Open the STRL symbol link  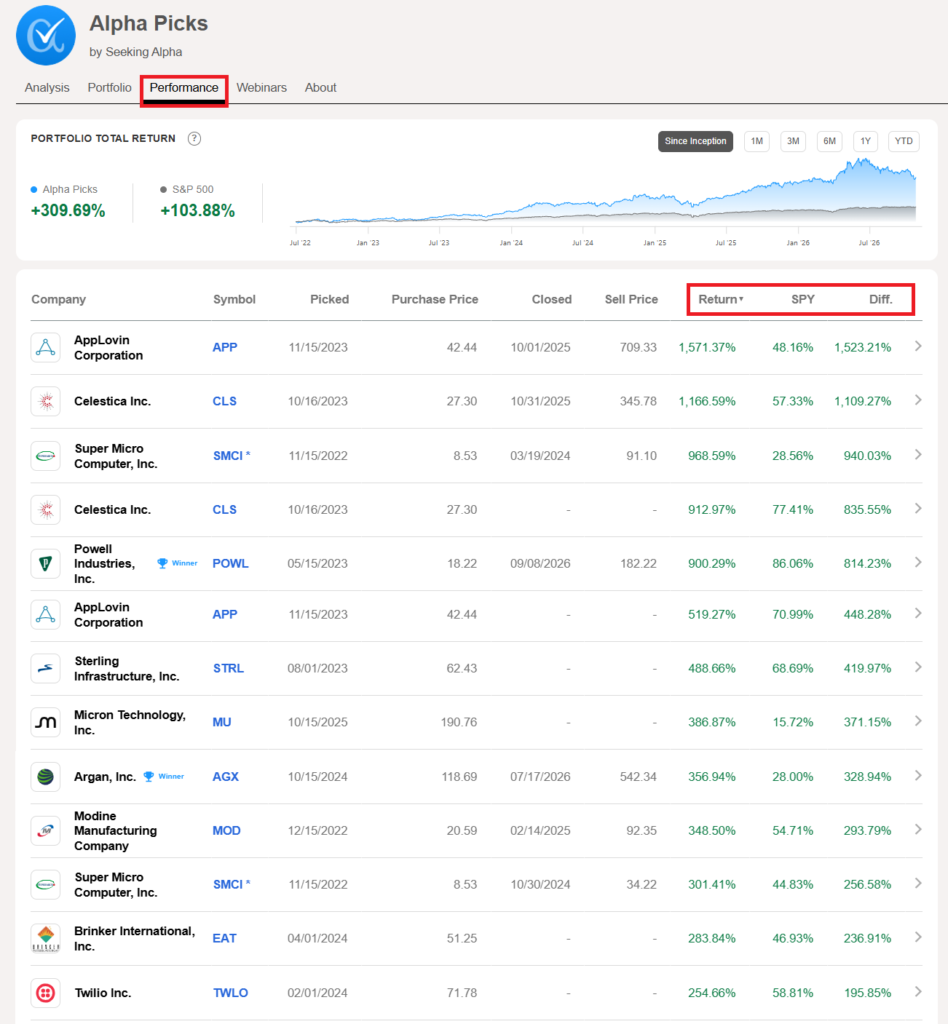pyautogui.click(x=228, y=668)
